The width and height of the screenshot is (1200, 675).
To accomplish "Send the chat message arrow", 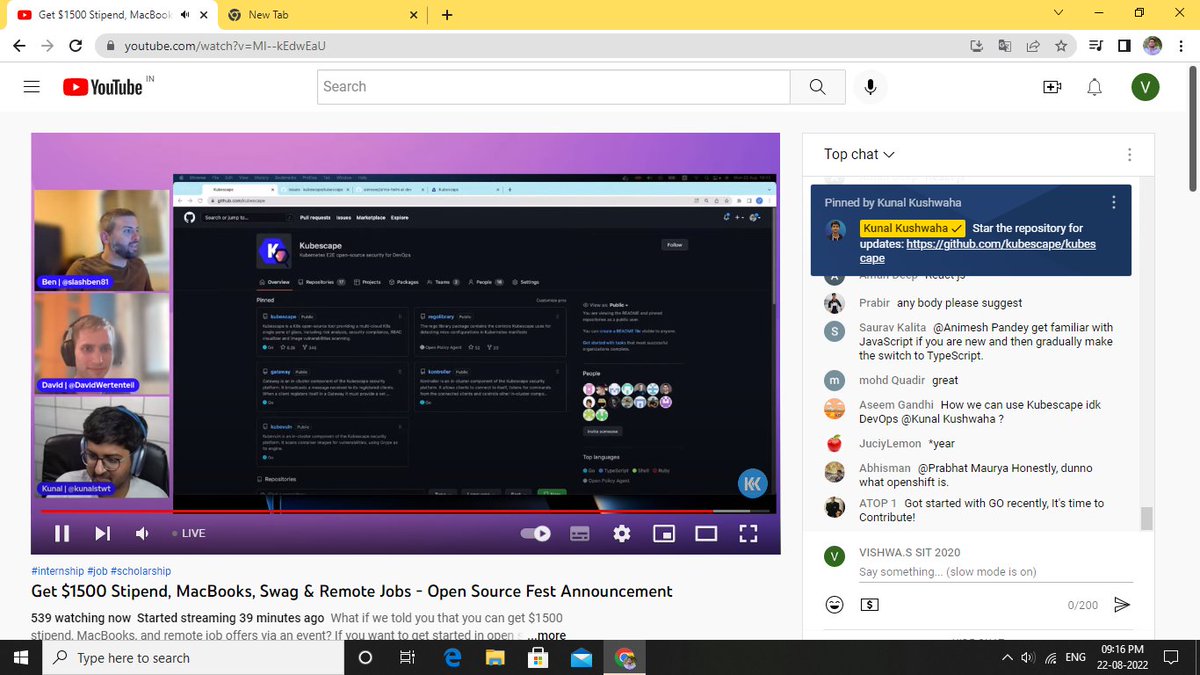I will pyautogui.click(x=1122, y=605).
